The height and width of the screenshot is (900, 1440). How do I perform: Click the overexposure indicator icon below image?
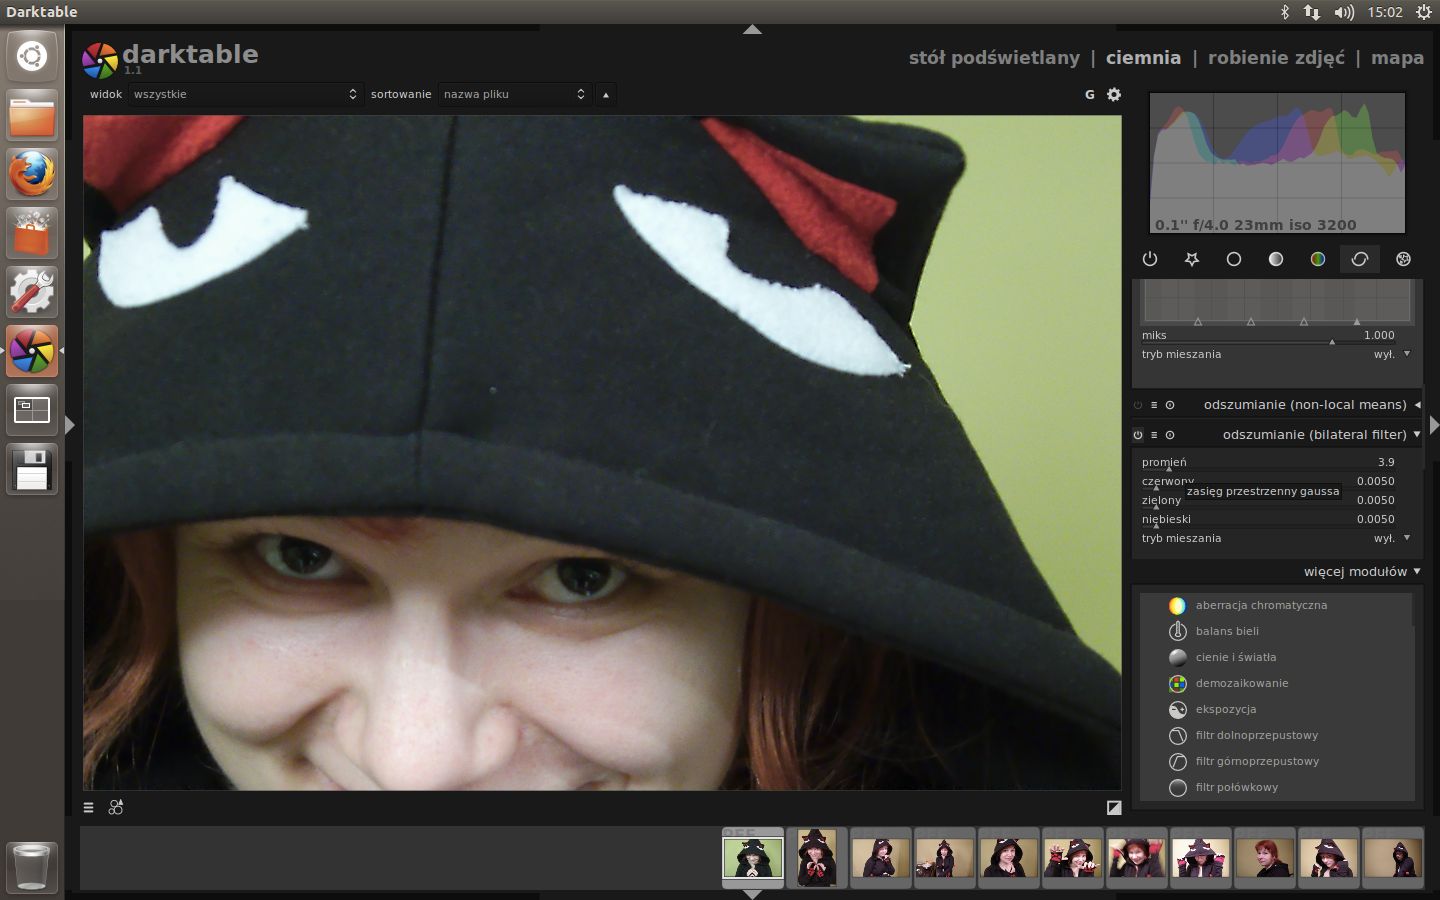click(x=1114, y=808)
